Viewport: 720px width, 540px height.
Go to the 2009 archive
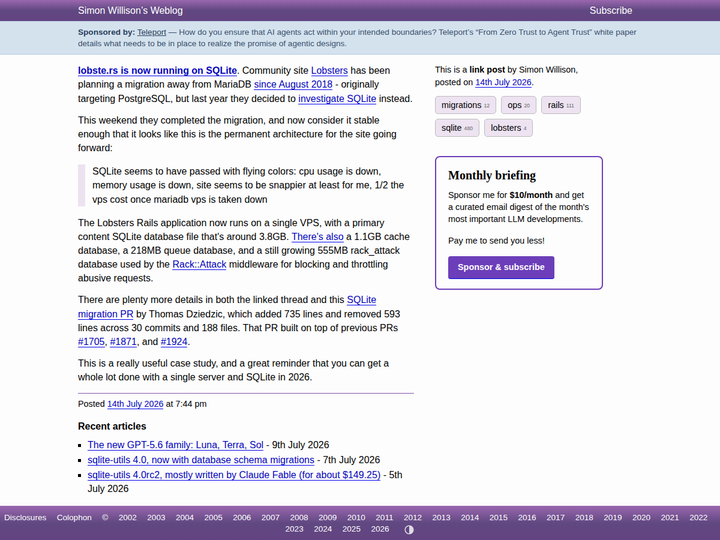click(x=327, y=518)
